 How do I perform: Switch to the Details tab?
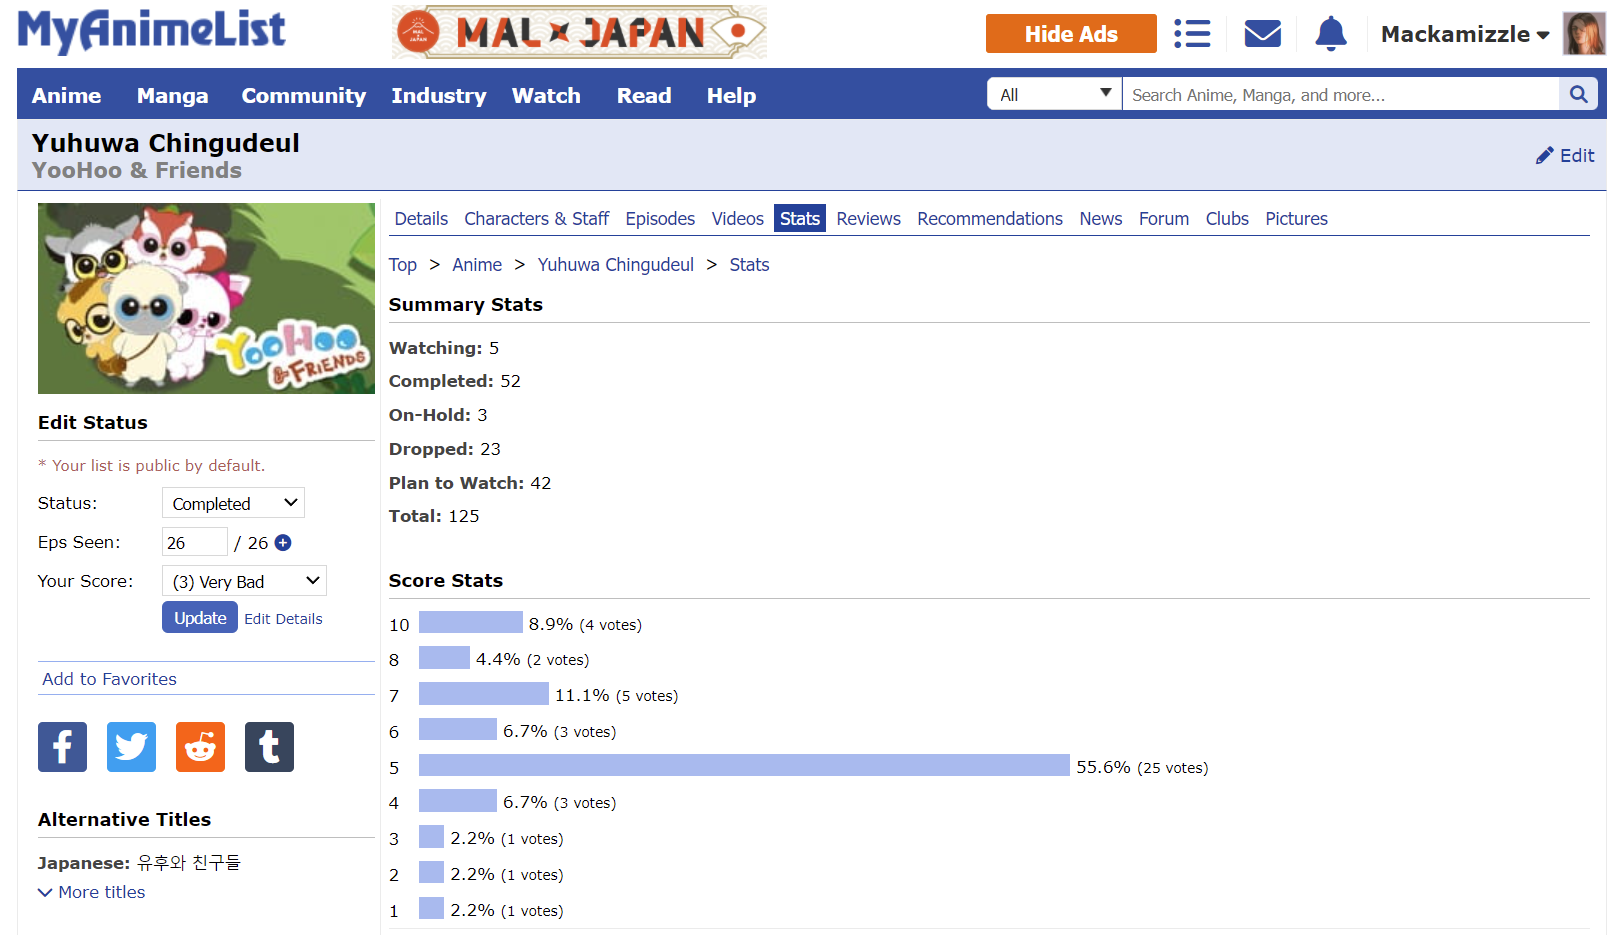coord(421,219)
